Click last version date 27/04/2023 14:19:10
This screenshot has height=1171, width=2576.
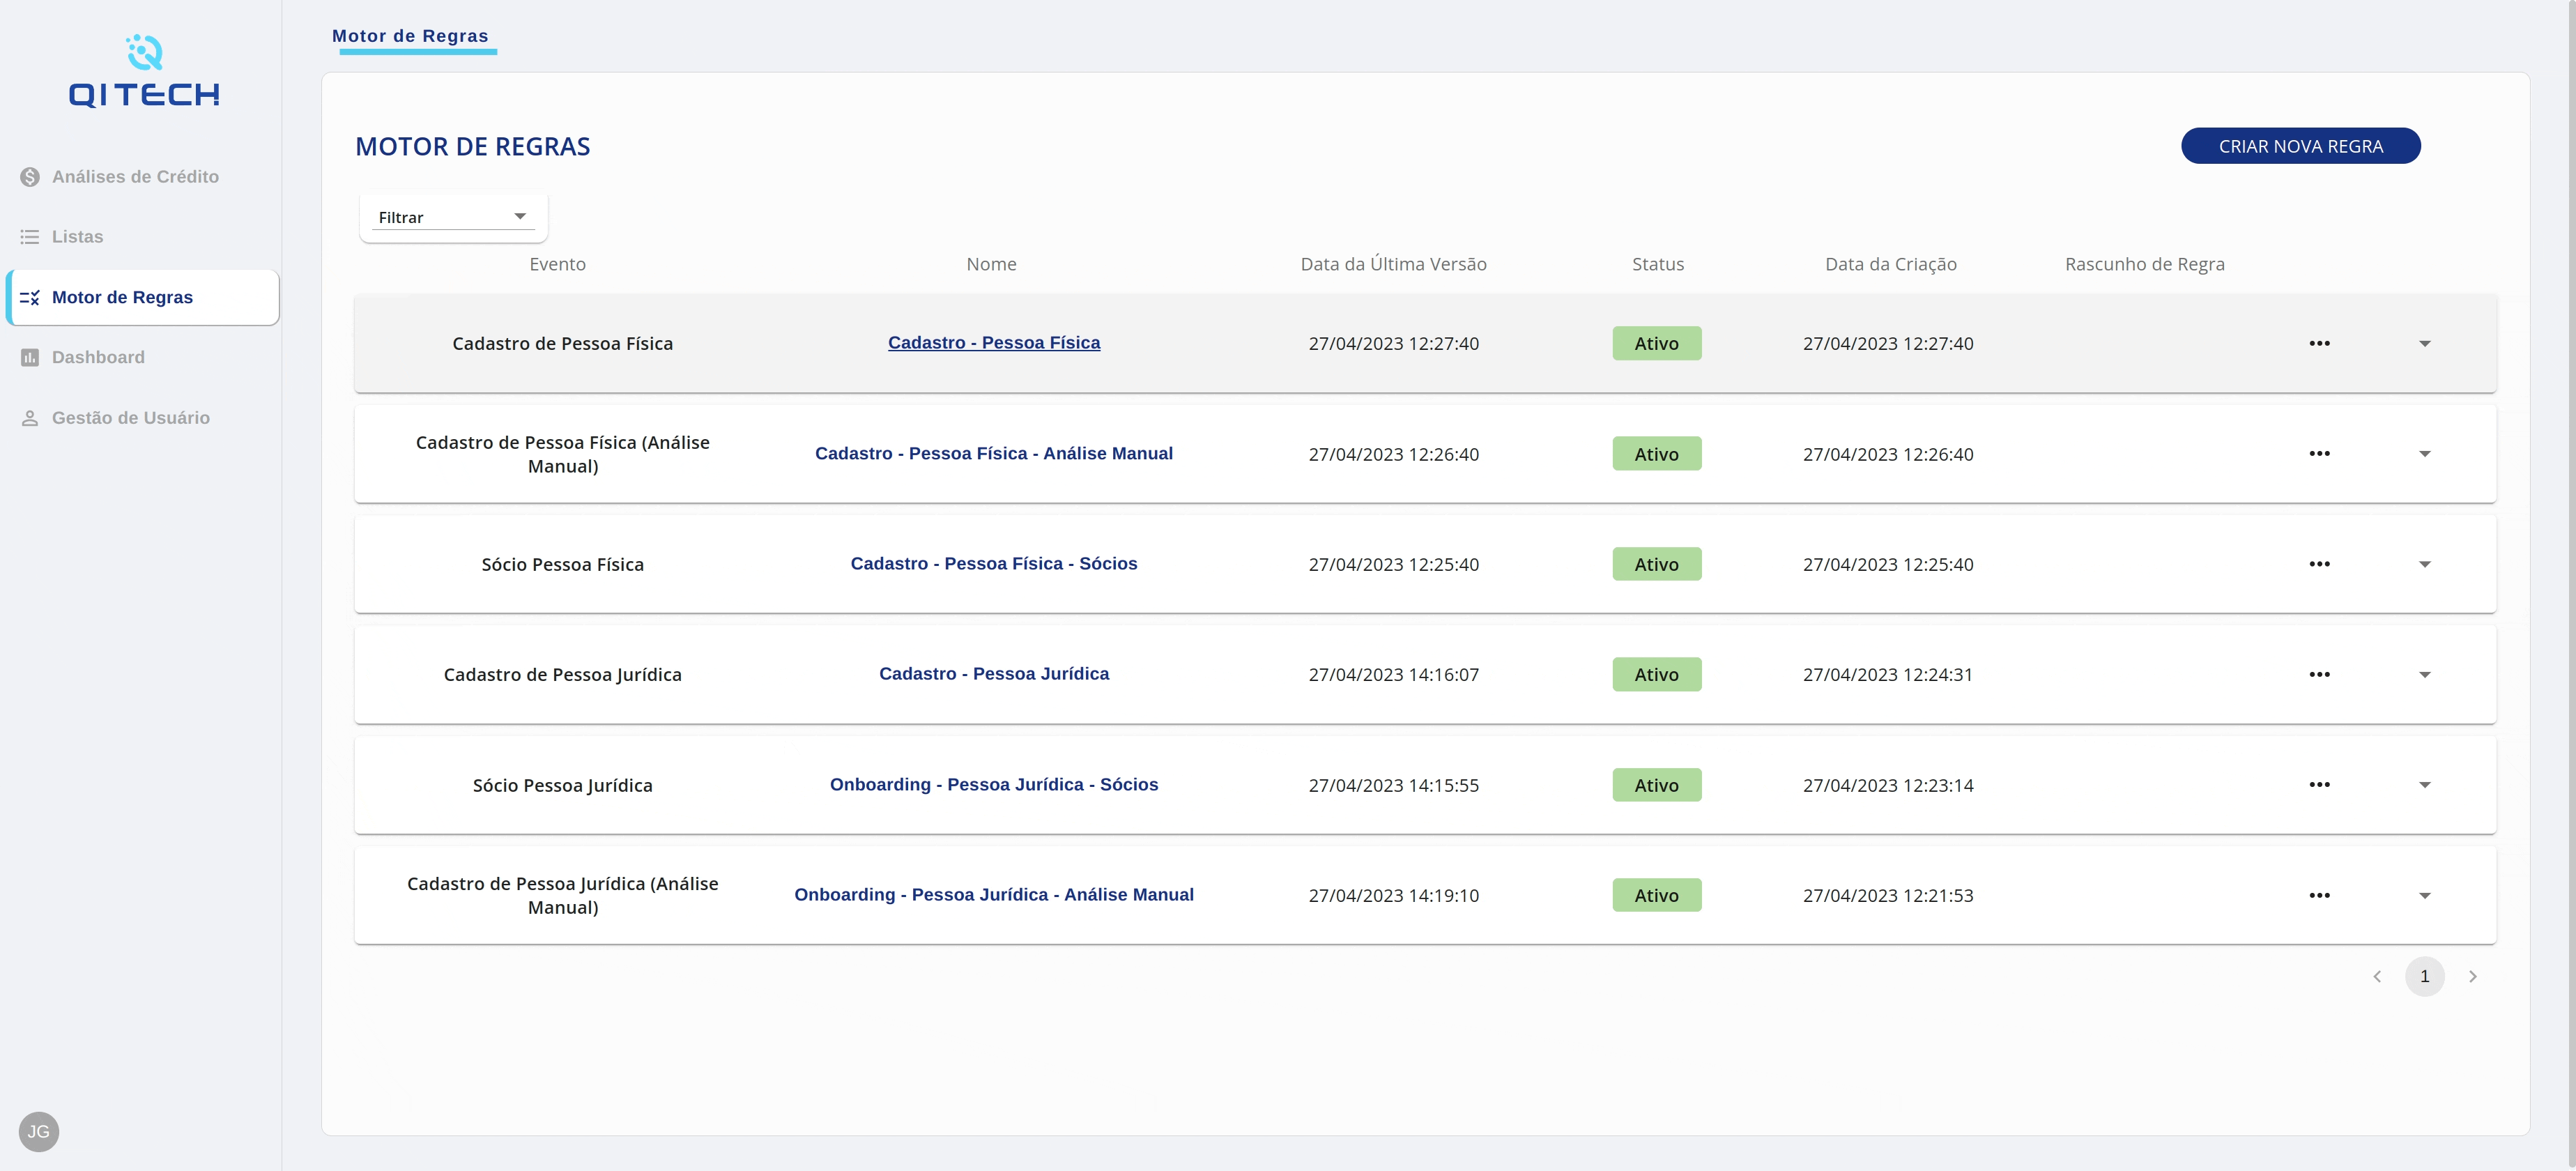pyautogui.click(x=1393, y=896)
